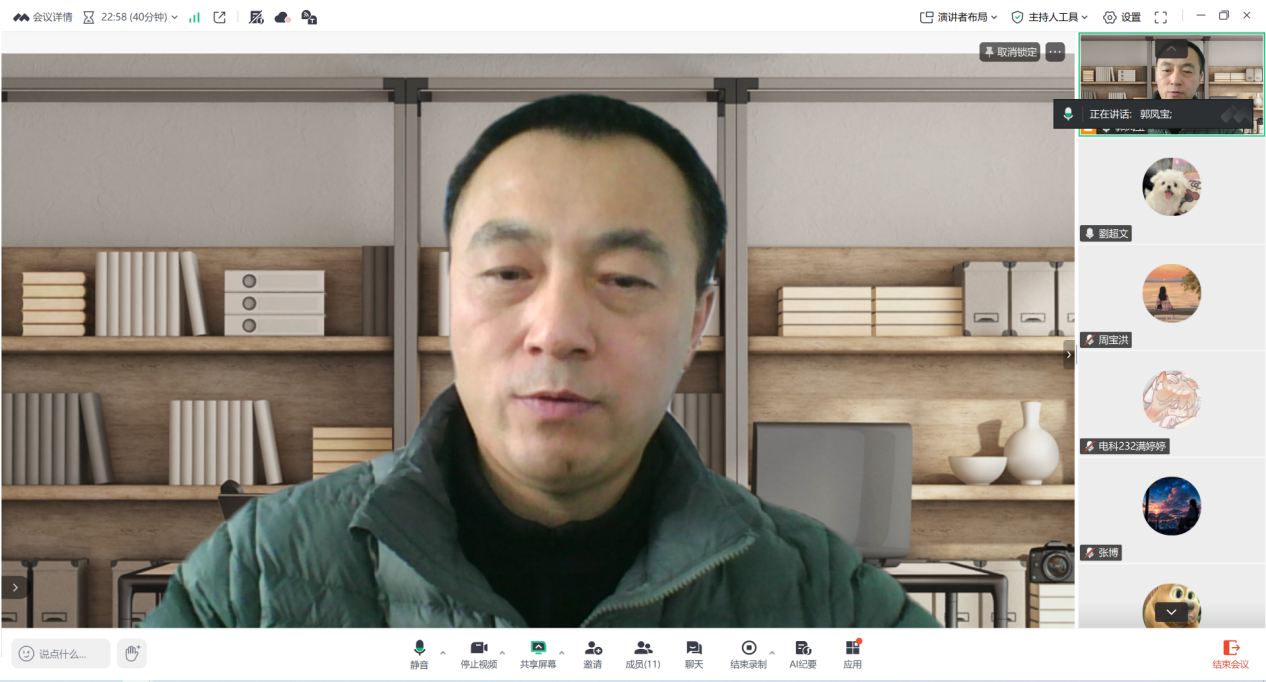Expand the 主持人工具 host tools dropdown
The height and width of the screenshot is (682, 1266).
1049,17
